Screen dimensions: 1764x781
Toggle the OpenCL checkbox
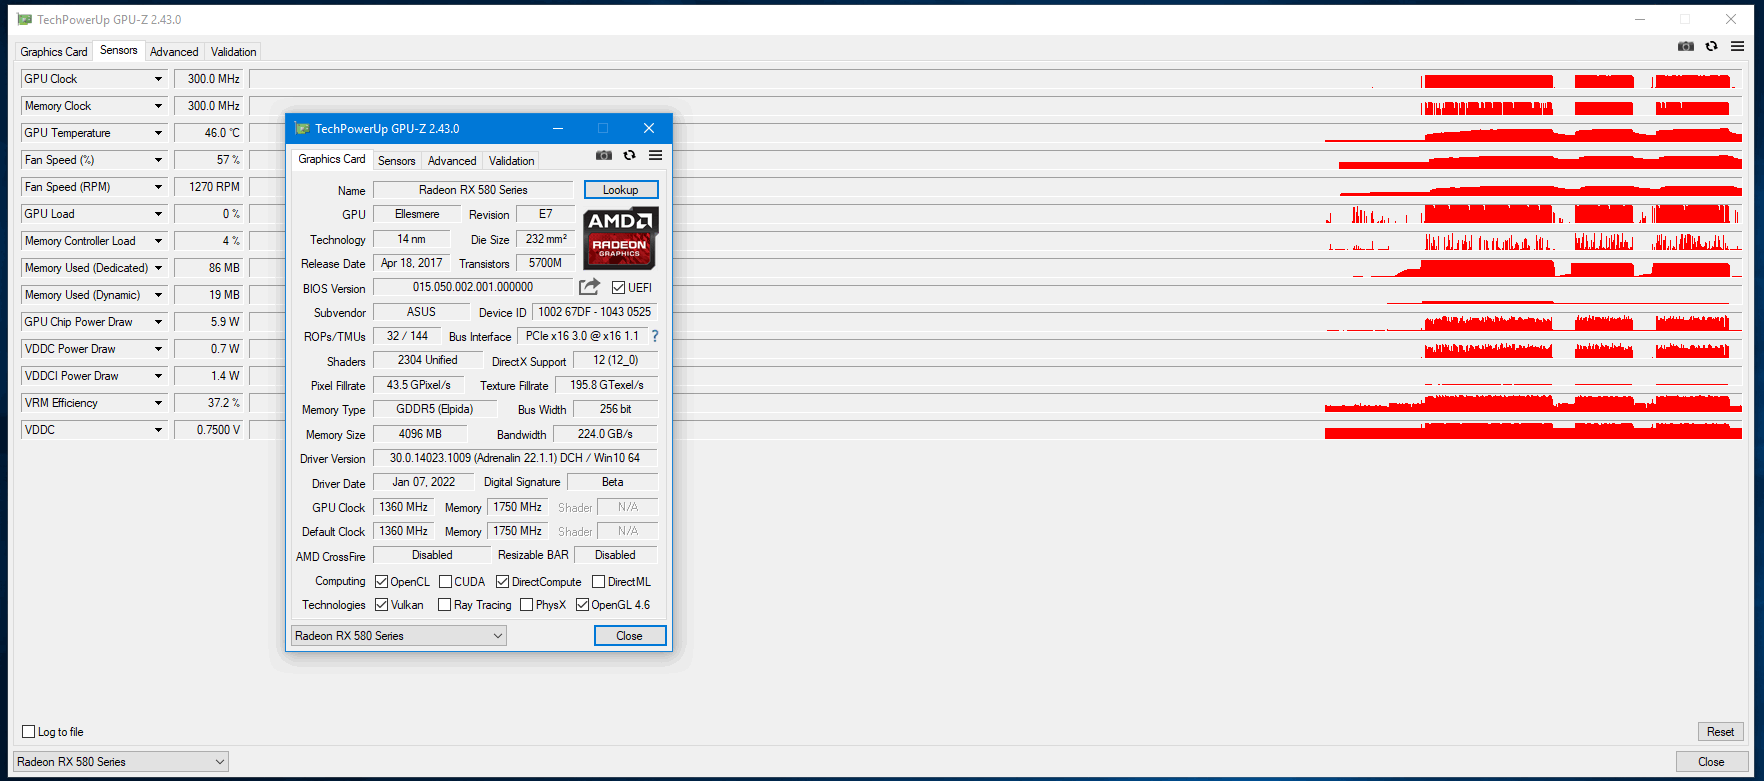pyautogui.click(x=381, y=581)
